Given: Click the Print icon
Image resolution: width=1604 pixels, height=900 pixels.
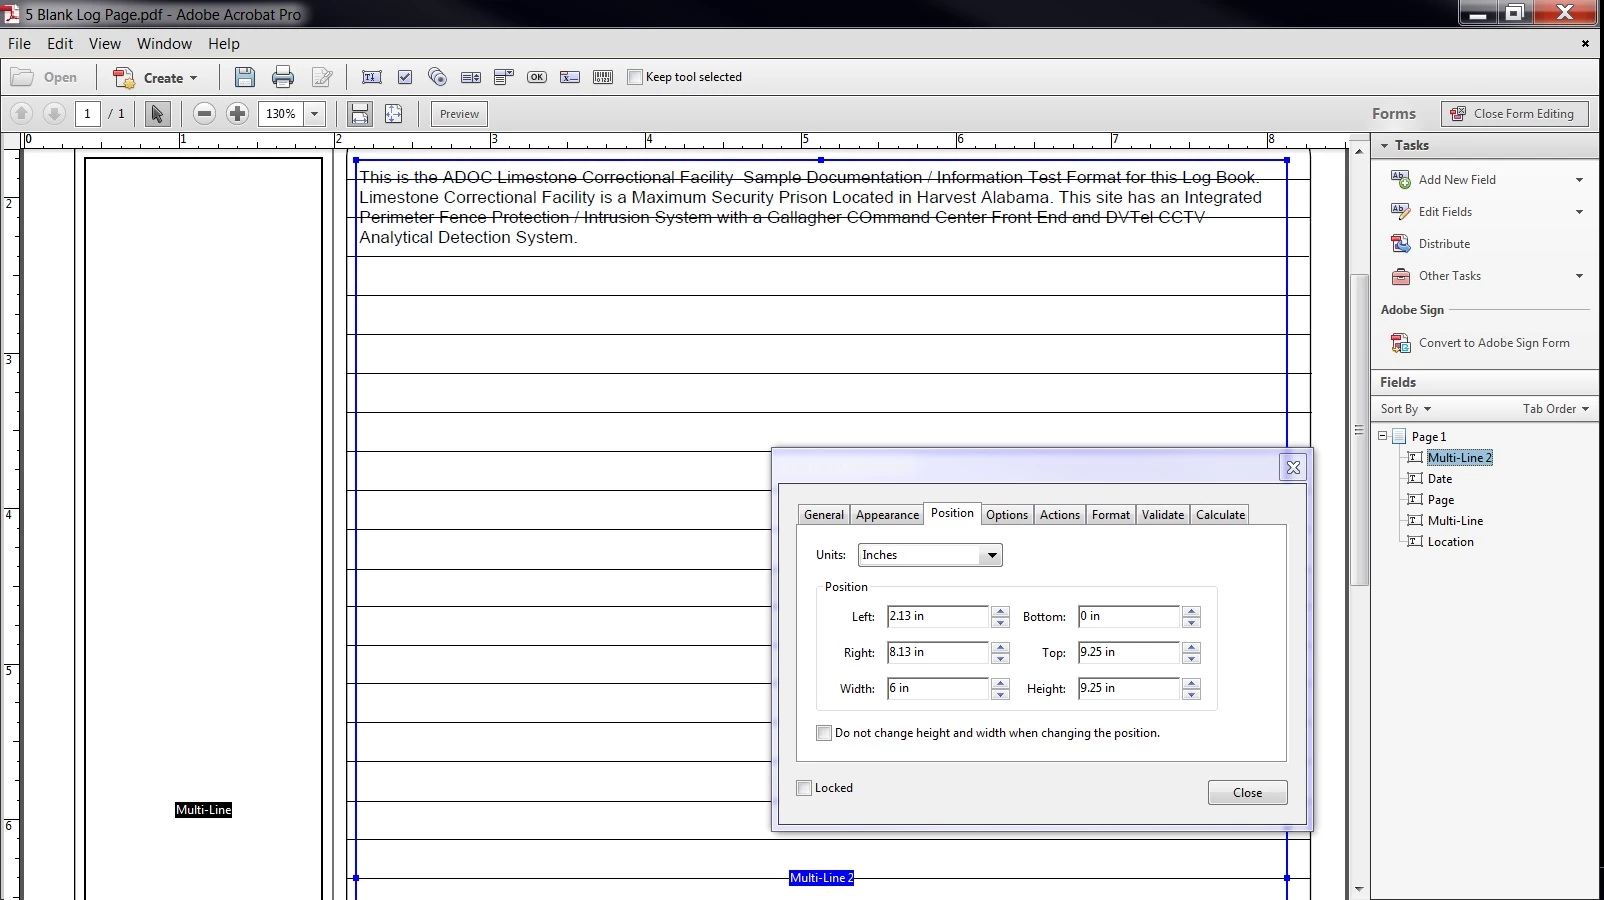Looking at the screenshot, I should (x=283, y=77).
